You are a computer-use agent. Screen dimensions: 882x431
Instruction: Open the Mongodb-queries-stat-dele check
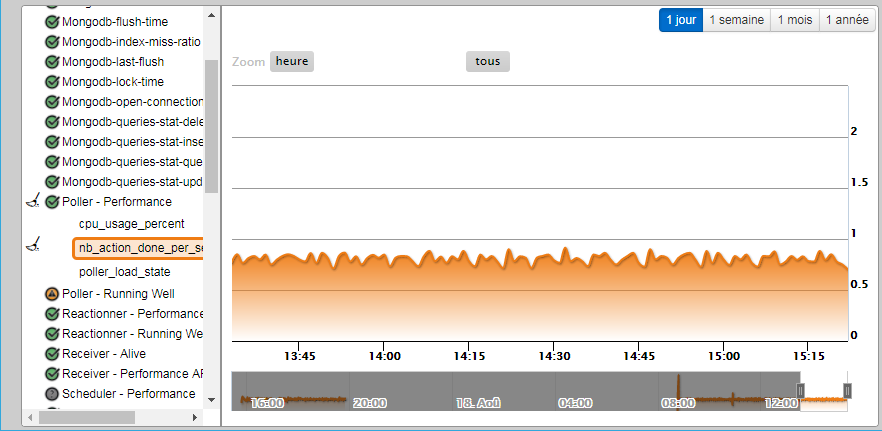coord(132,122)
